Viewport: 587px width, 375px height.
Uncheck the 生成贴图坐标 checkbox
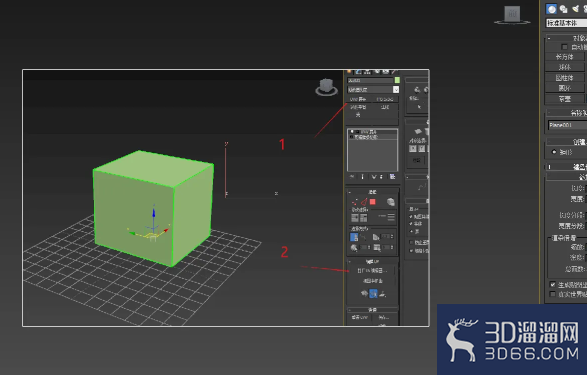tap(553, 284)
